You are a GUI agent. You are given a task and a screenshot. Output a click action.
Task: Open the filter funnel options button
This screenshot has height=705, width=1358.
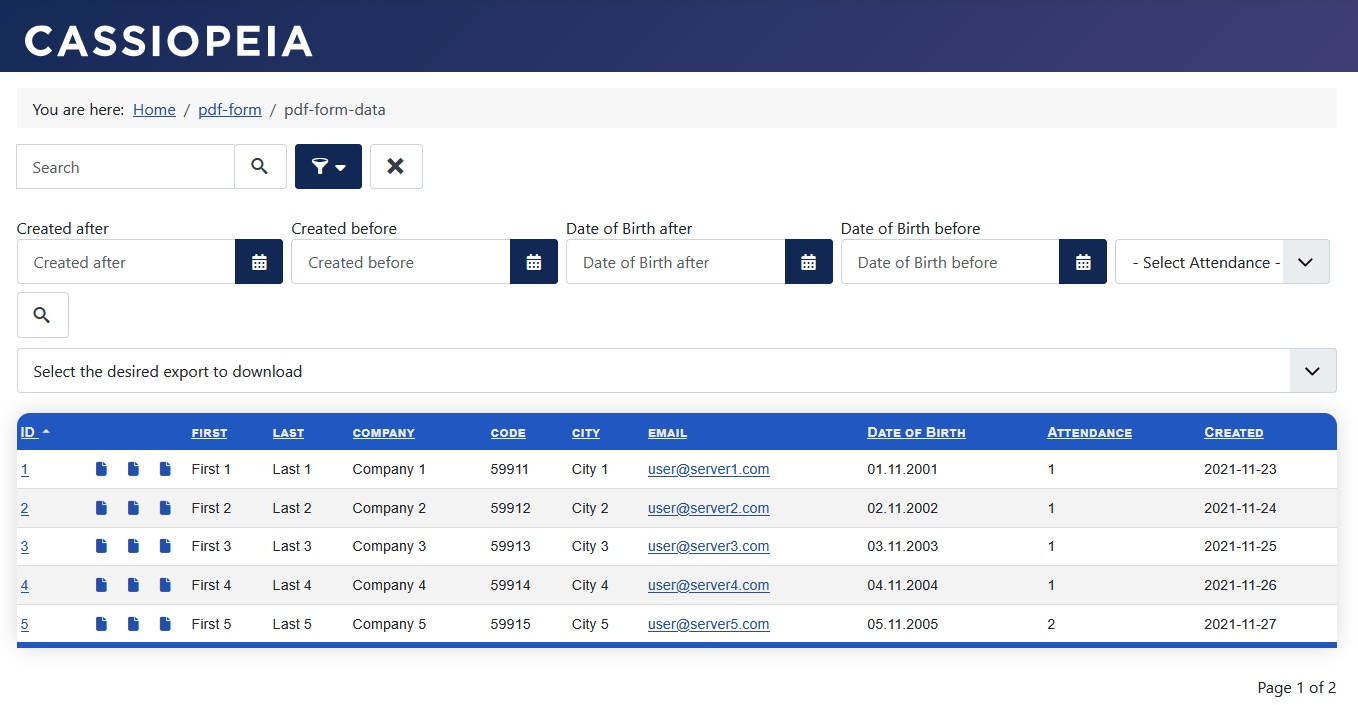[328, 167]
